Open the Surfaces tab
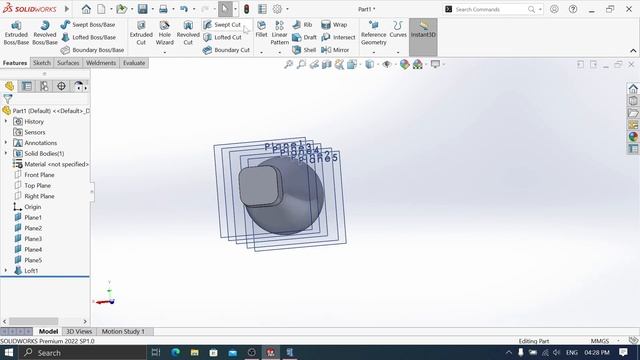 pos(68,63)
